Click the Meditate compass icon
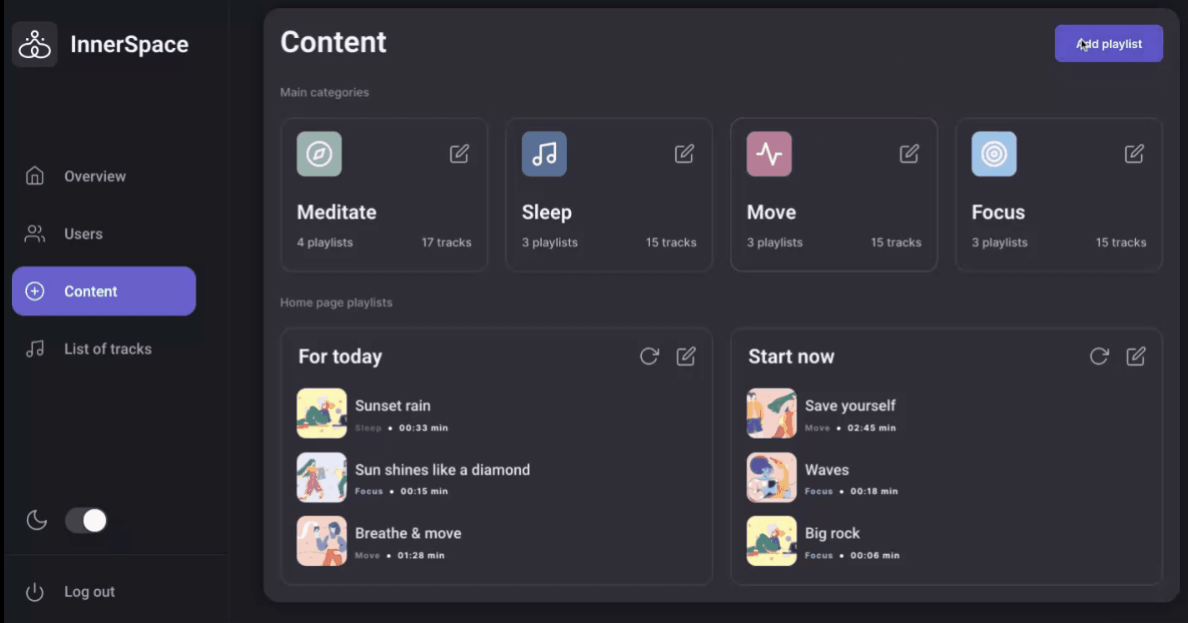 (x=319, y=154)
